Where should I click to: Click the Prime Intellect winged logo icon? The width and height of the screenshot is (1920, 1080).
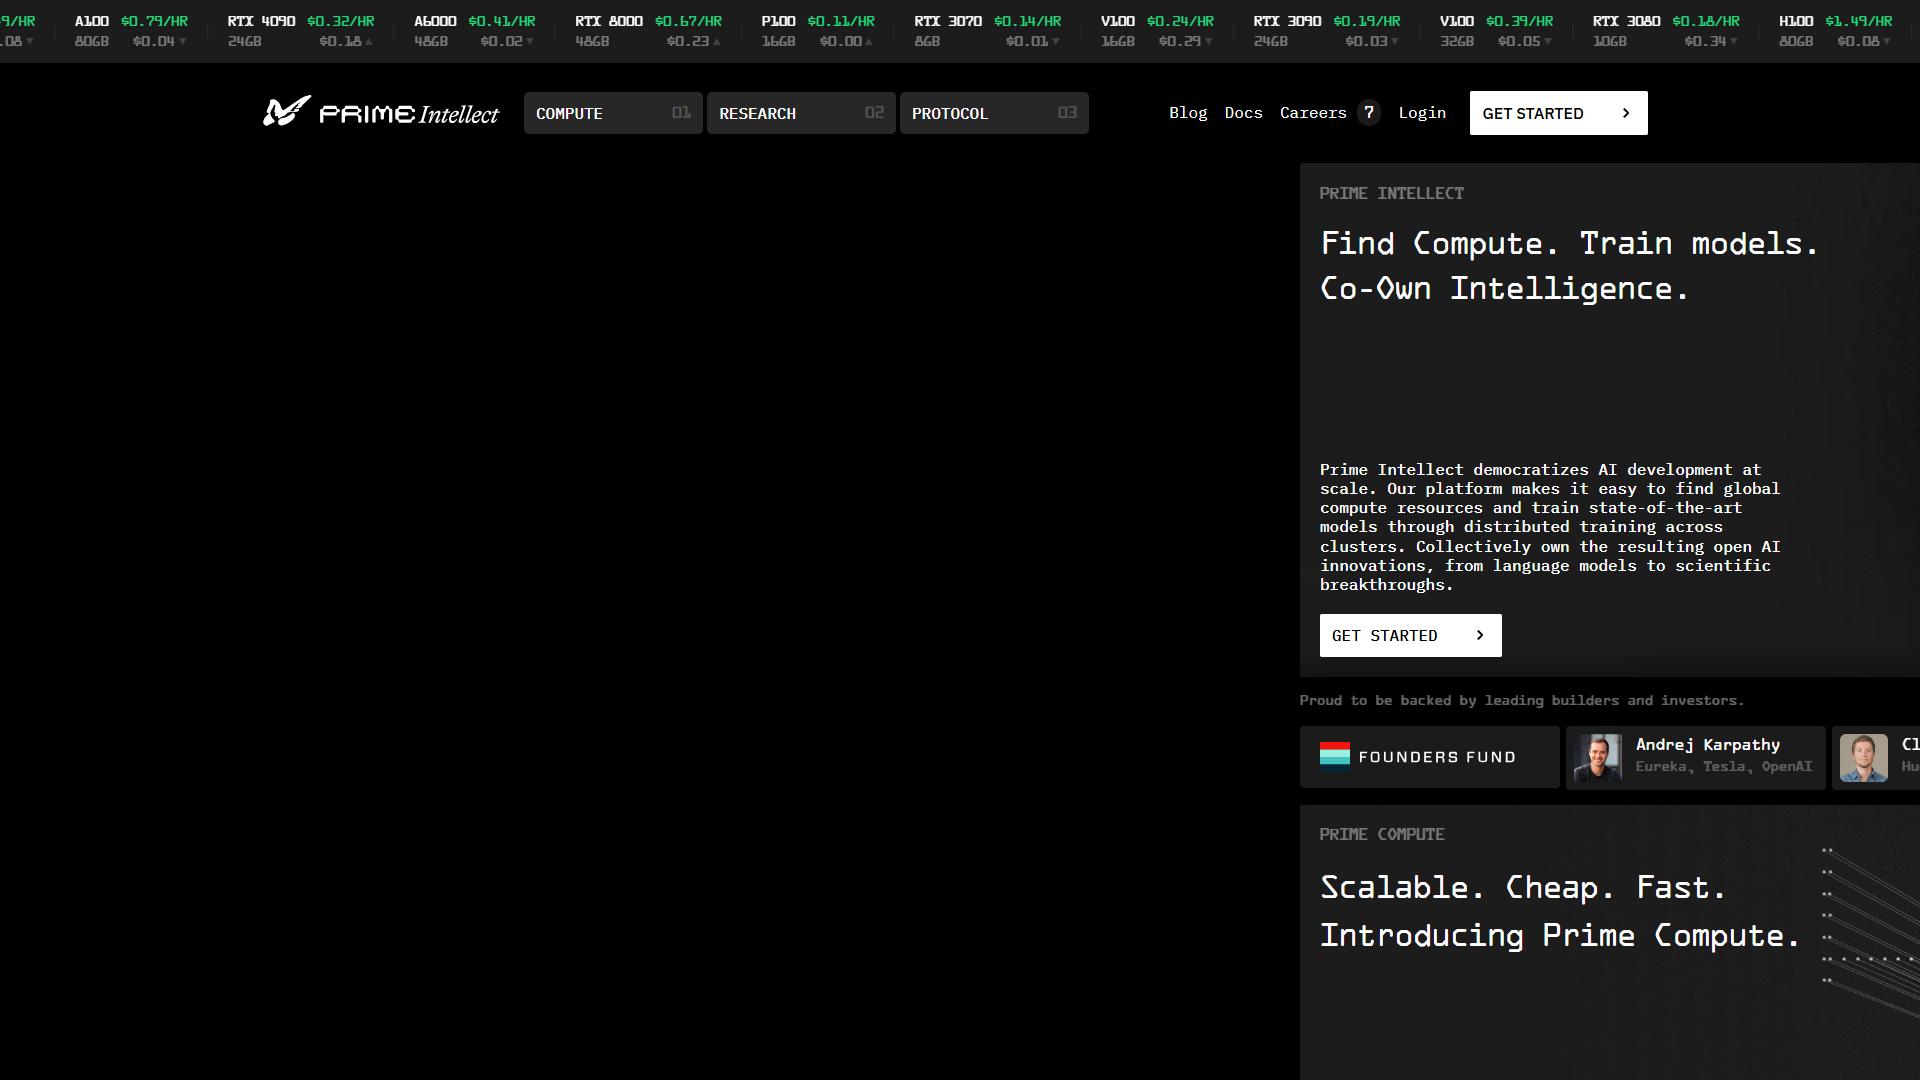[286, 111]
